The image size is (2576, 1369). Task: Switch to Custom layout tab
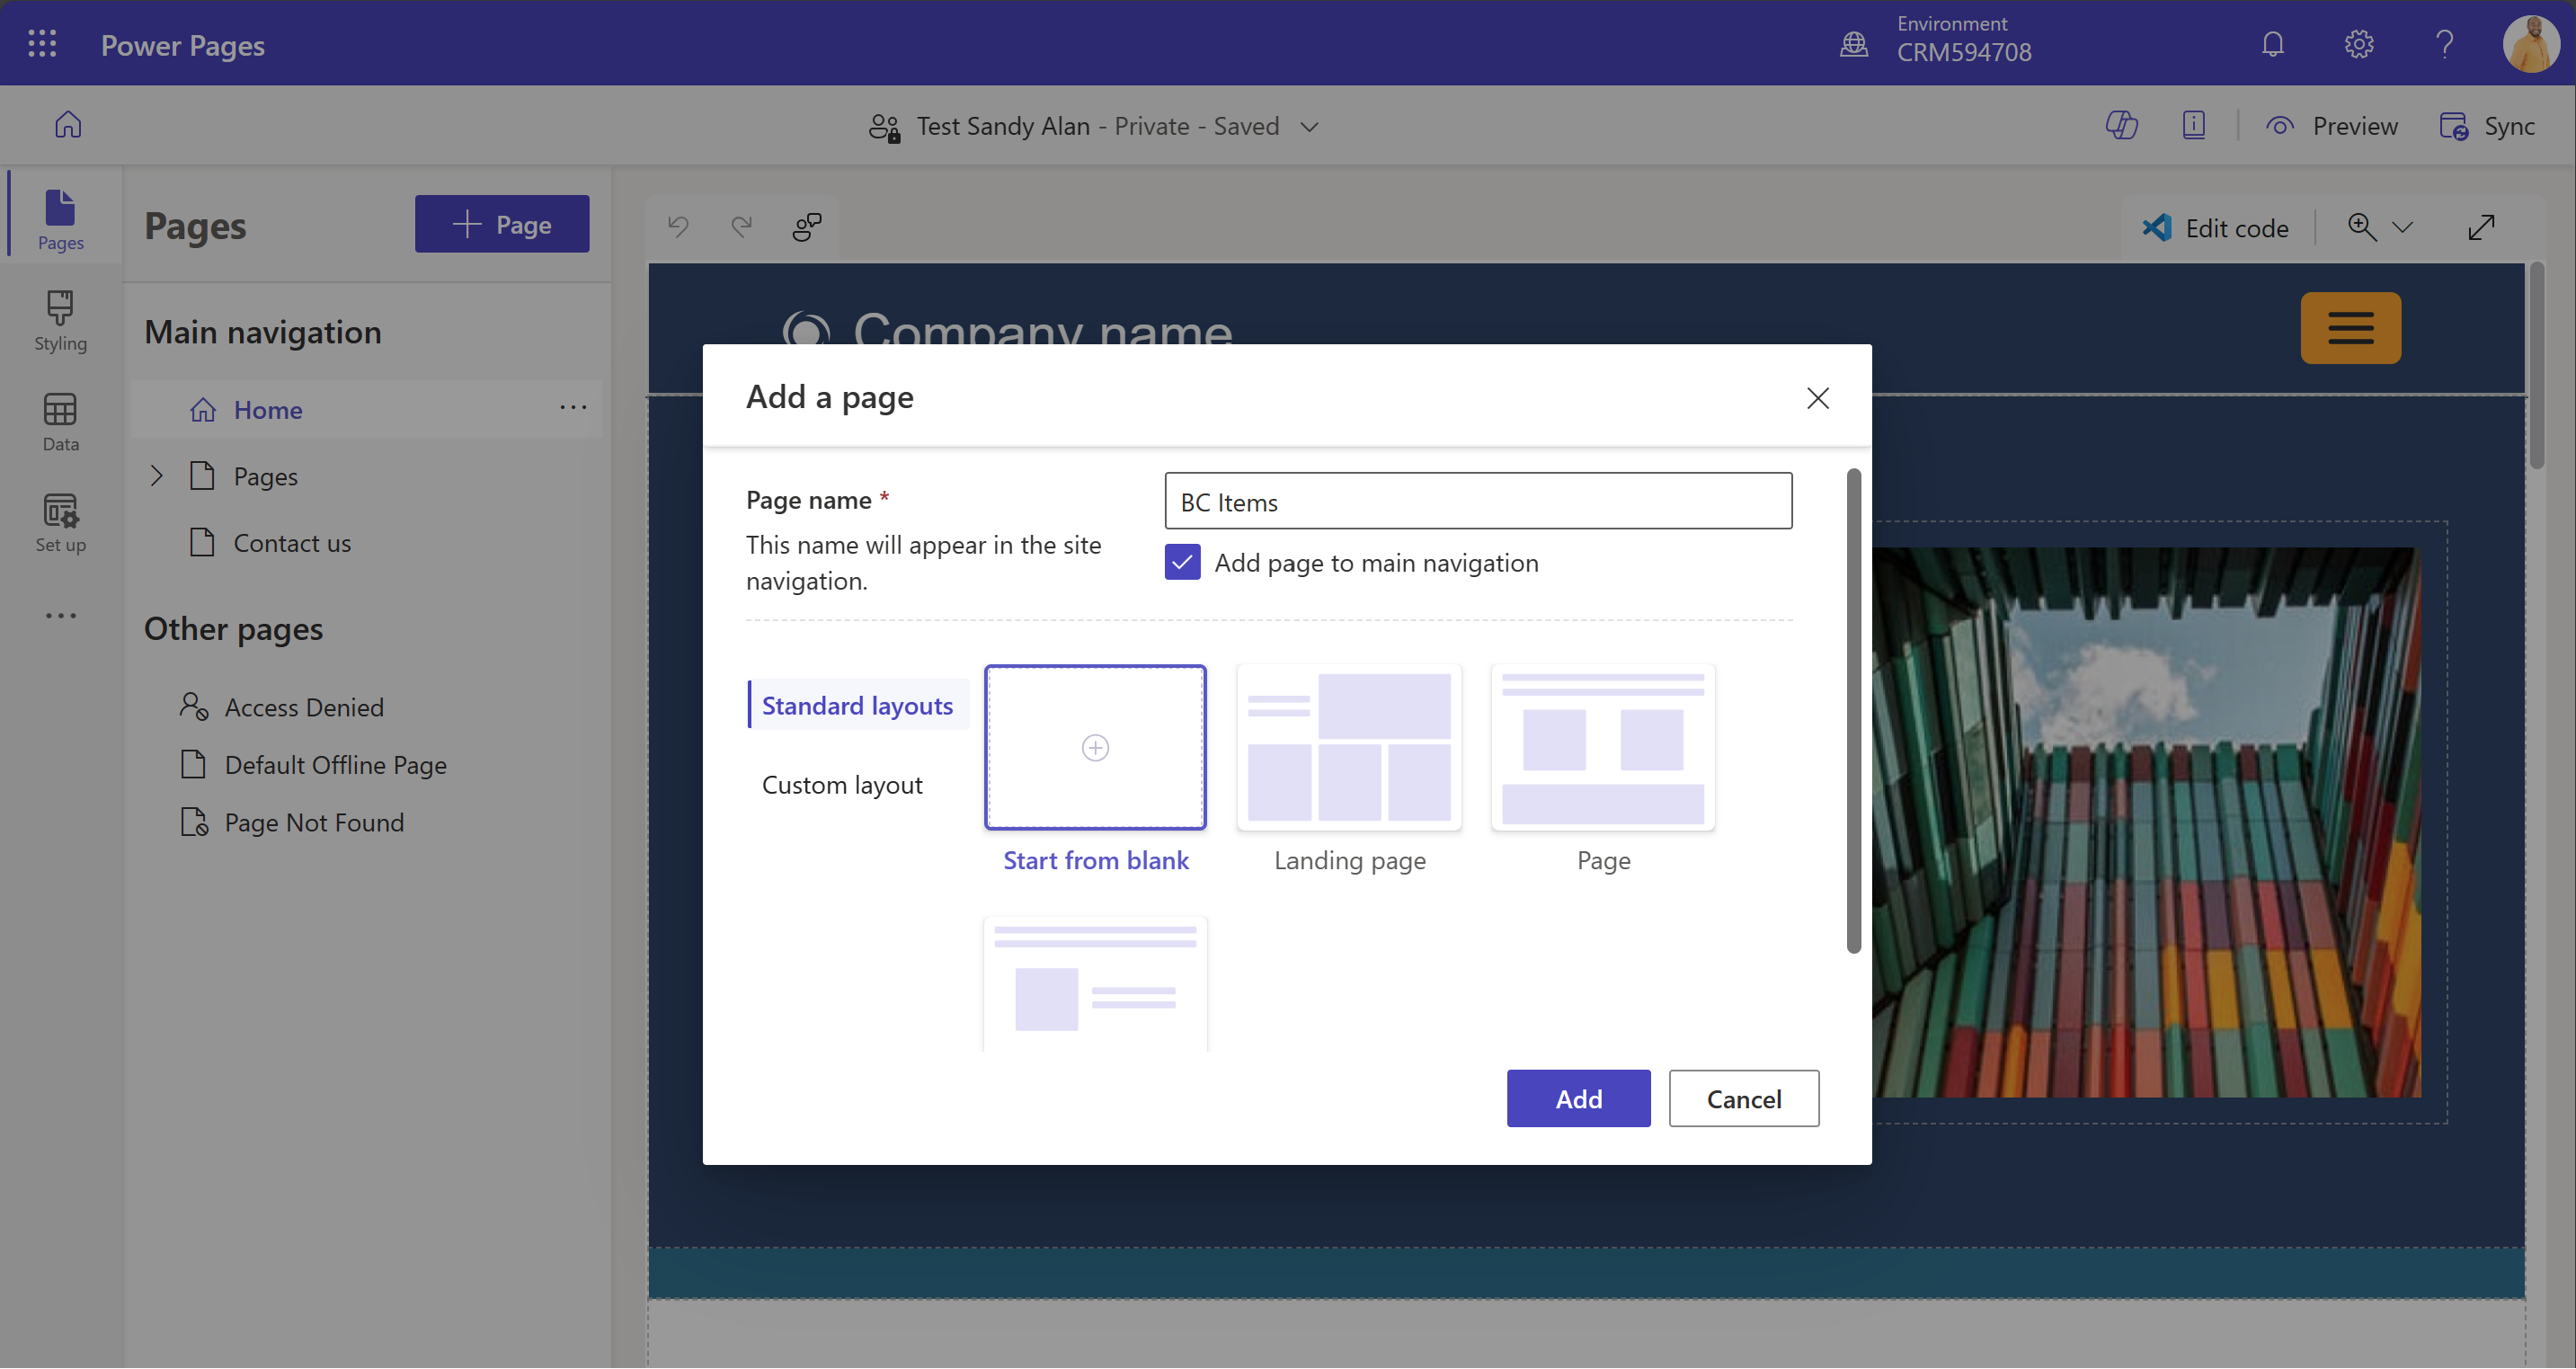[x=841, y=783]
